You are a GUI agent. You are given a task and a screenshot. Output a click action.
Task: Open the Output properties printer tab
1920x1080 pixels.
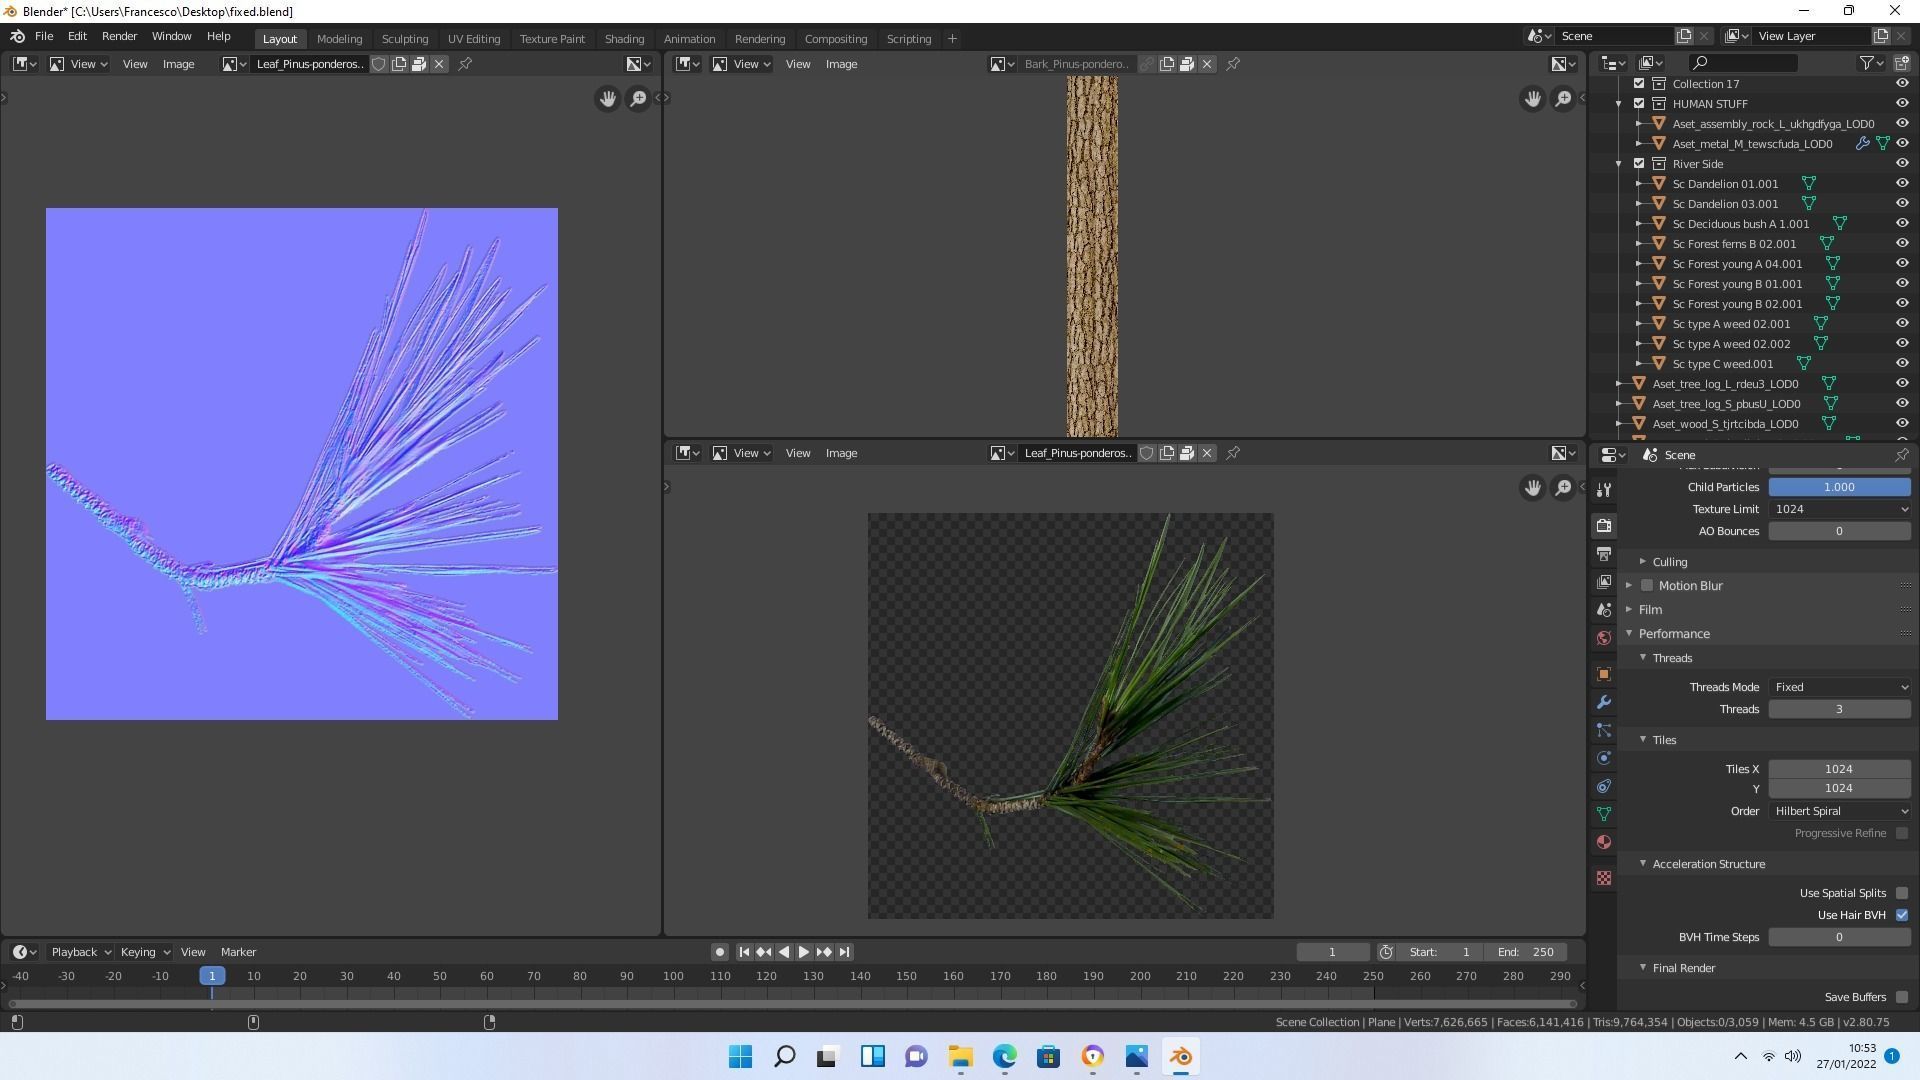click(1604, 554)
